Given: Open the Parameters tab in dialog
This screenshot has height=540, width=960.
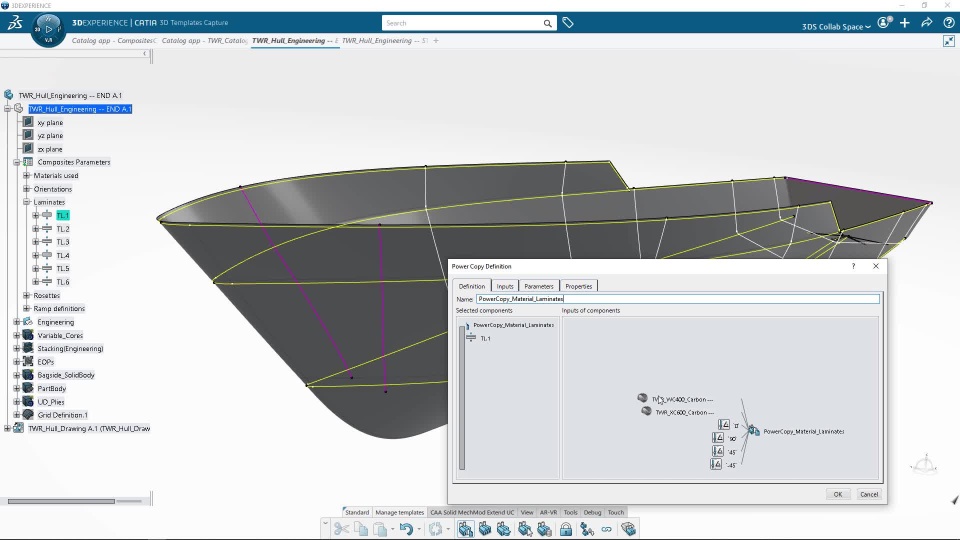Looking at the screenshot, I should coord(538,286).
